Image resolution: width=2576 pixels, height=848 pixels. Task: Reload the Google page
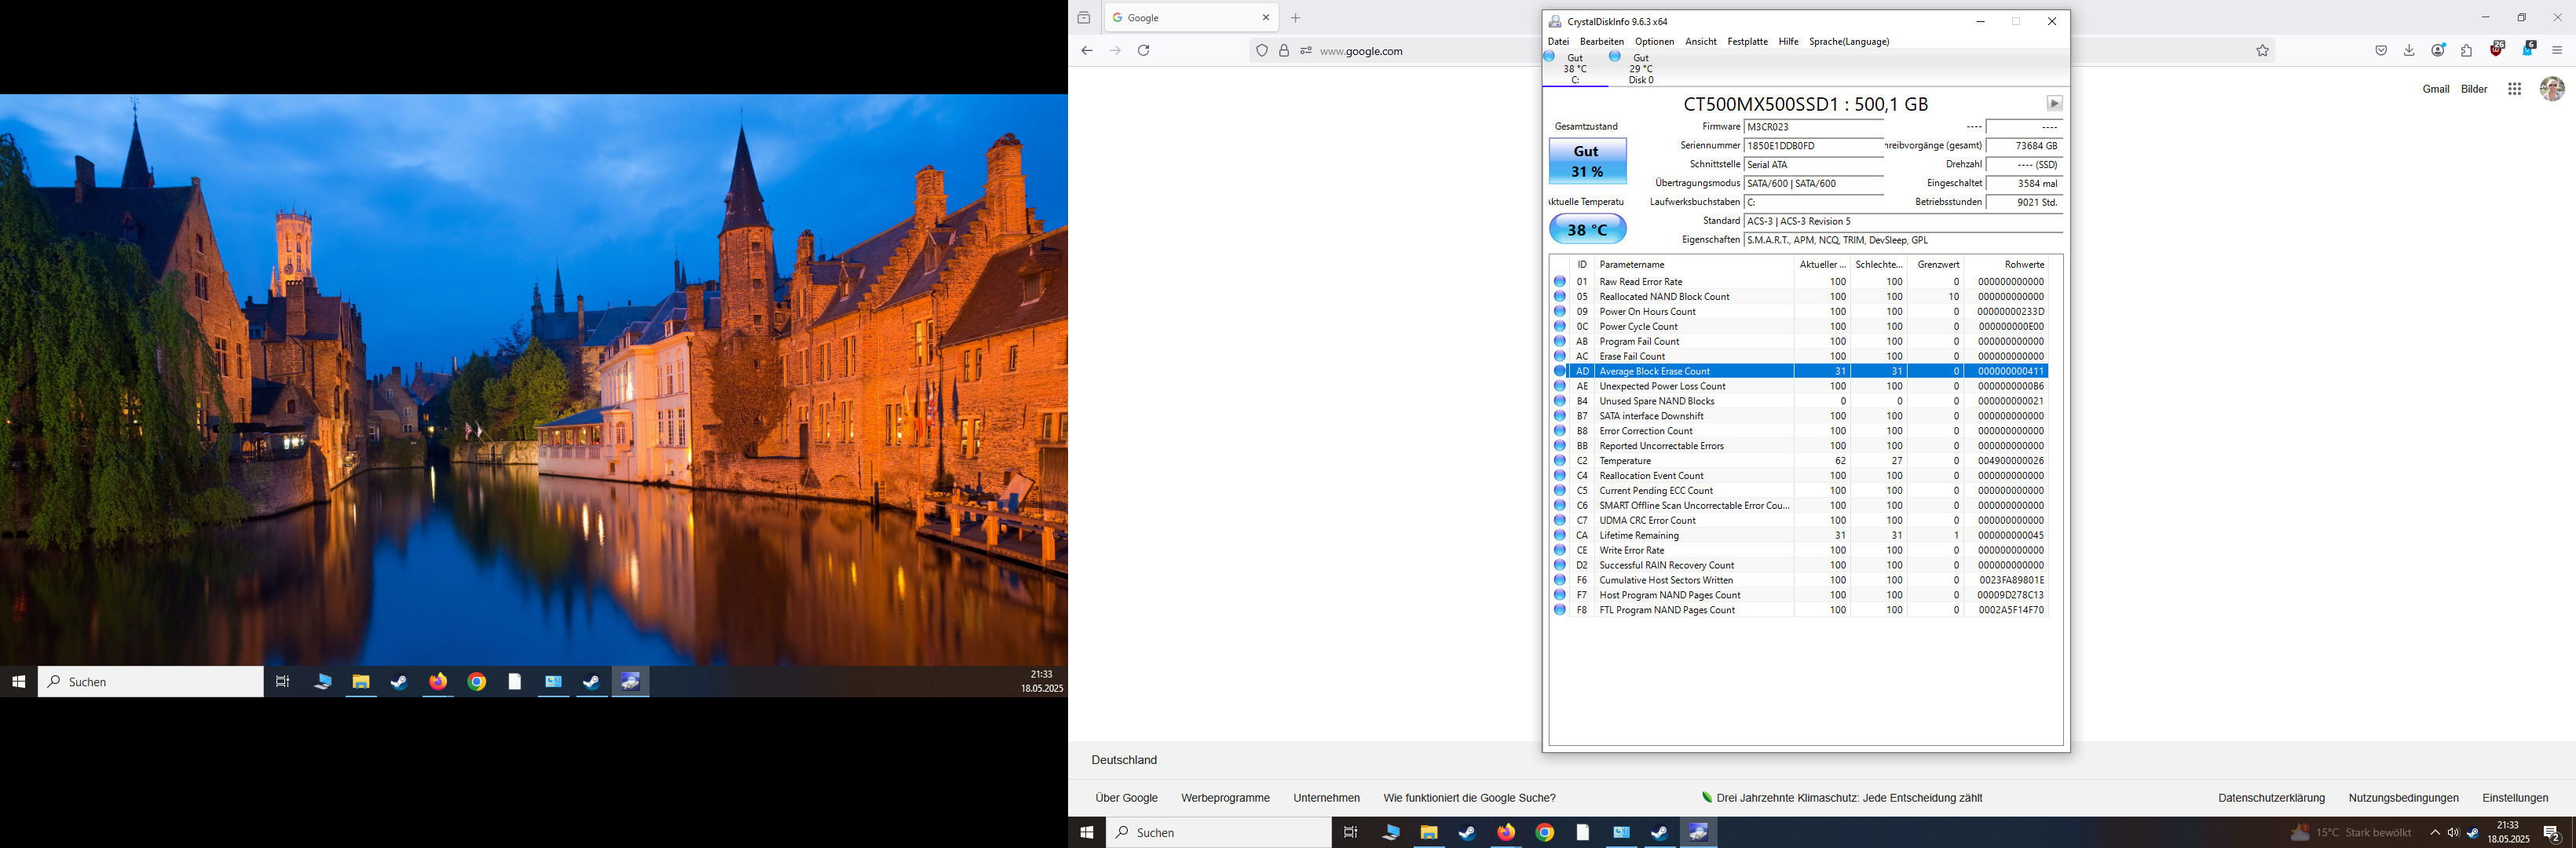(1144, 50)
